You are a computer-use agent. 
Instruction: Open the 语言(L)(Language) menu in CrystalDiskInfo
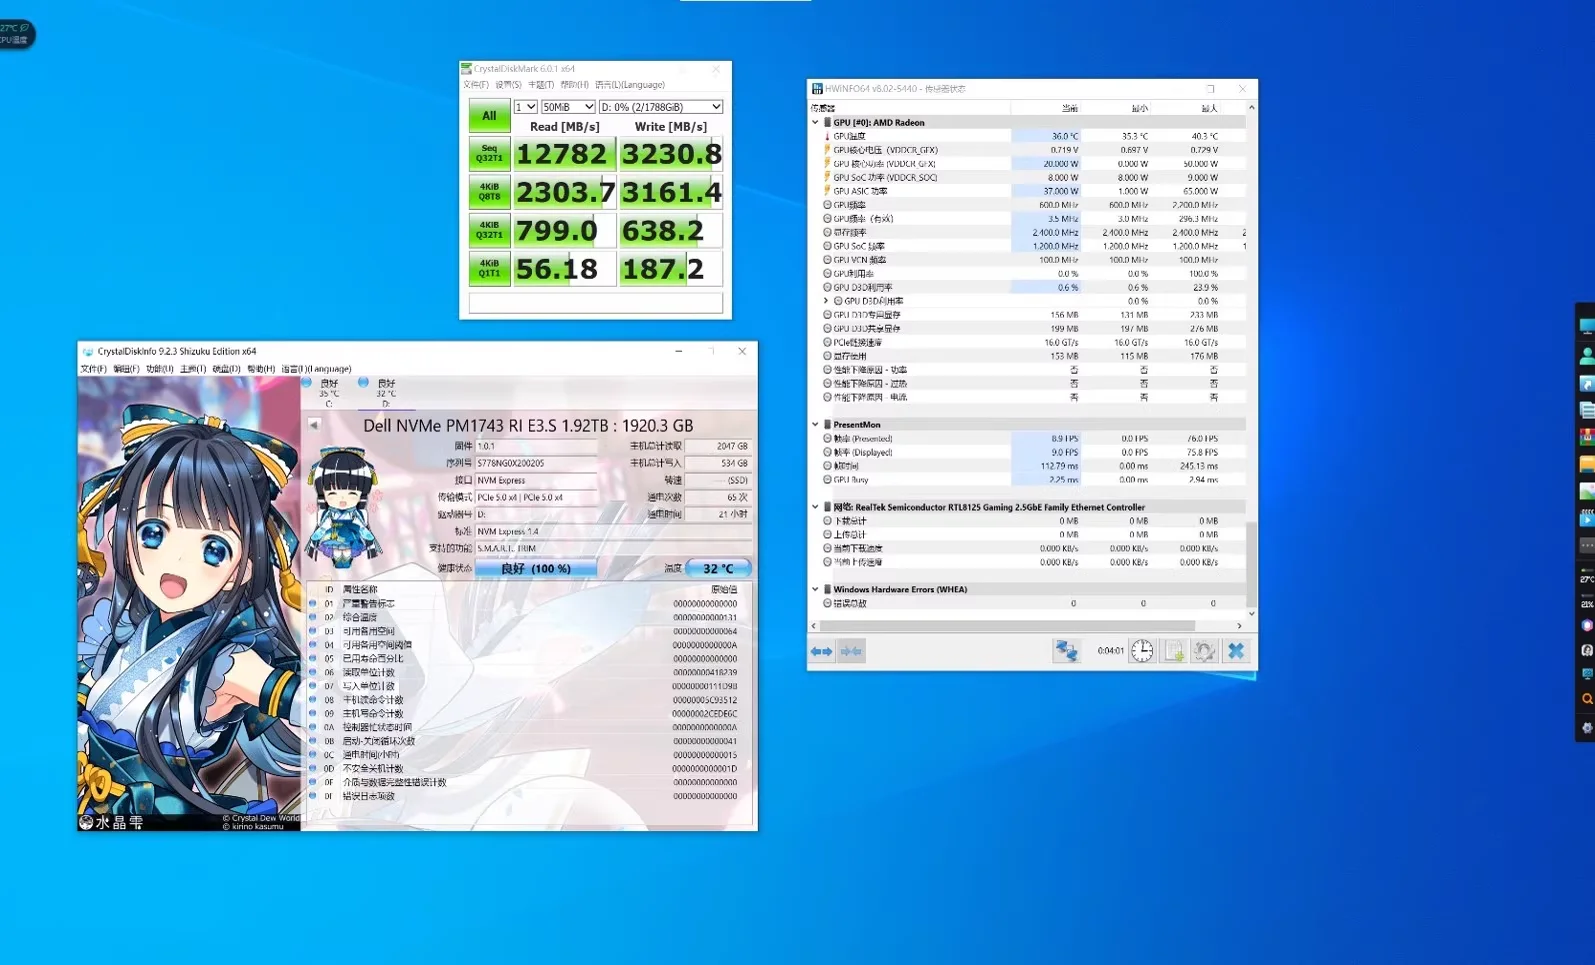pos(316,369)
